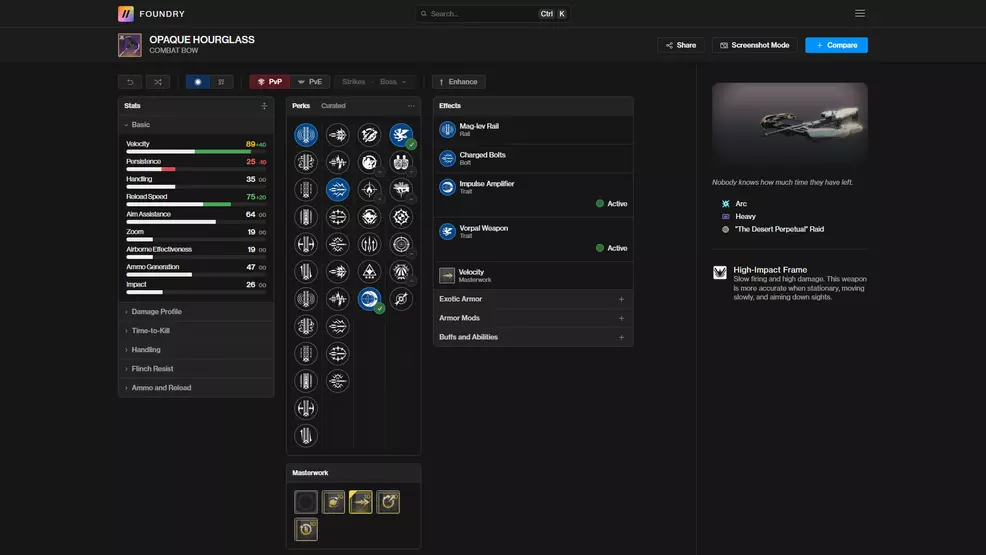
Task: Click Velocity Masterwork icon in Effects list
Action: (447, 275)
